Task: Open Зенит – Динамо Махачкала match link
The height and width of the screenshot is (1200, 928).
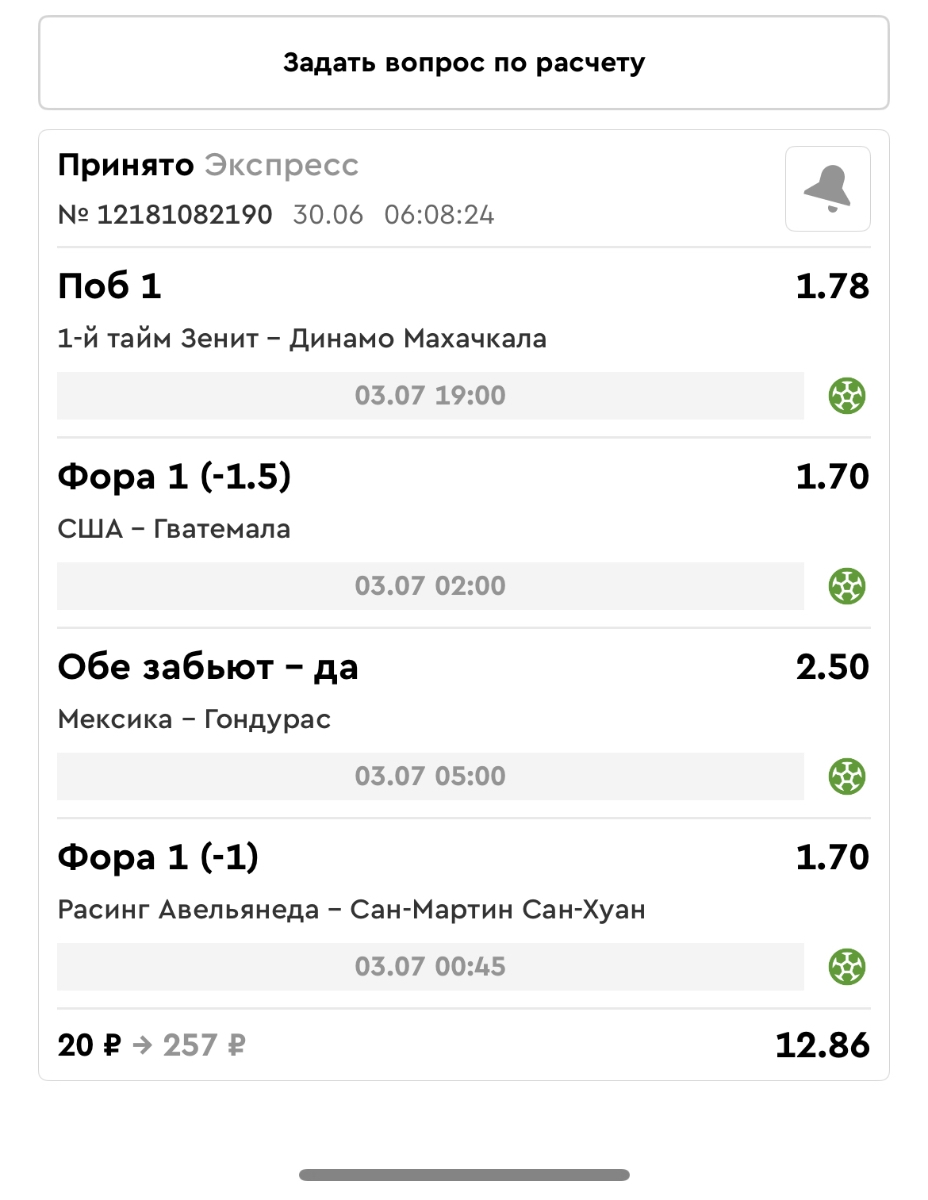Action: pyautogui.click(x=302, y=339)
